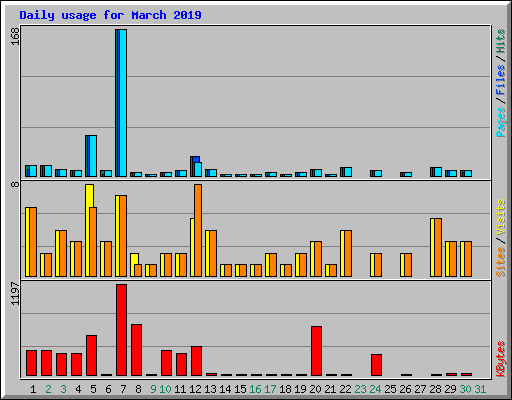This screenshot has width=512, height=400.
Task: Click green day 30 on the x-axis
Action: click(x=465, y=389)
